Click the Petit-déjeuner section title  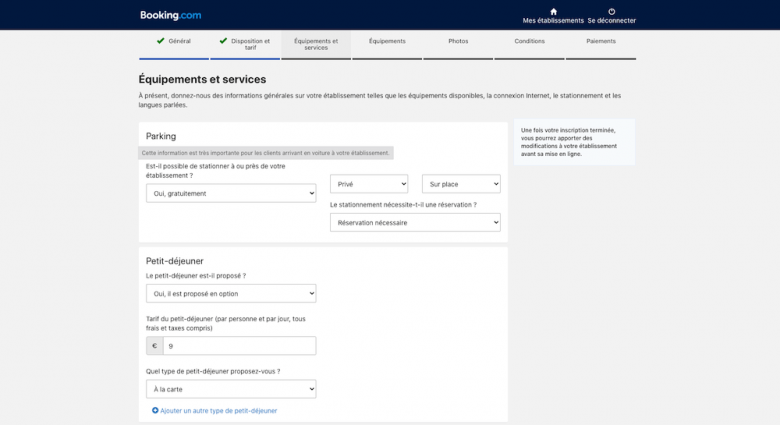point(175,261)
